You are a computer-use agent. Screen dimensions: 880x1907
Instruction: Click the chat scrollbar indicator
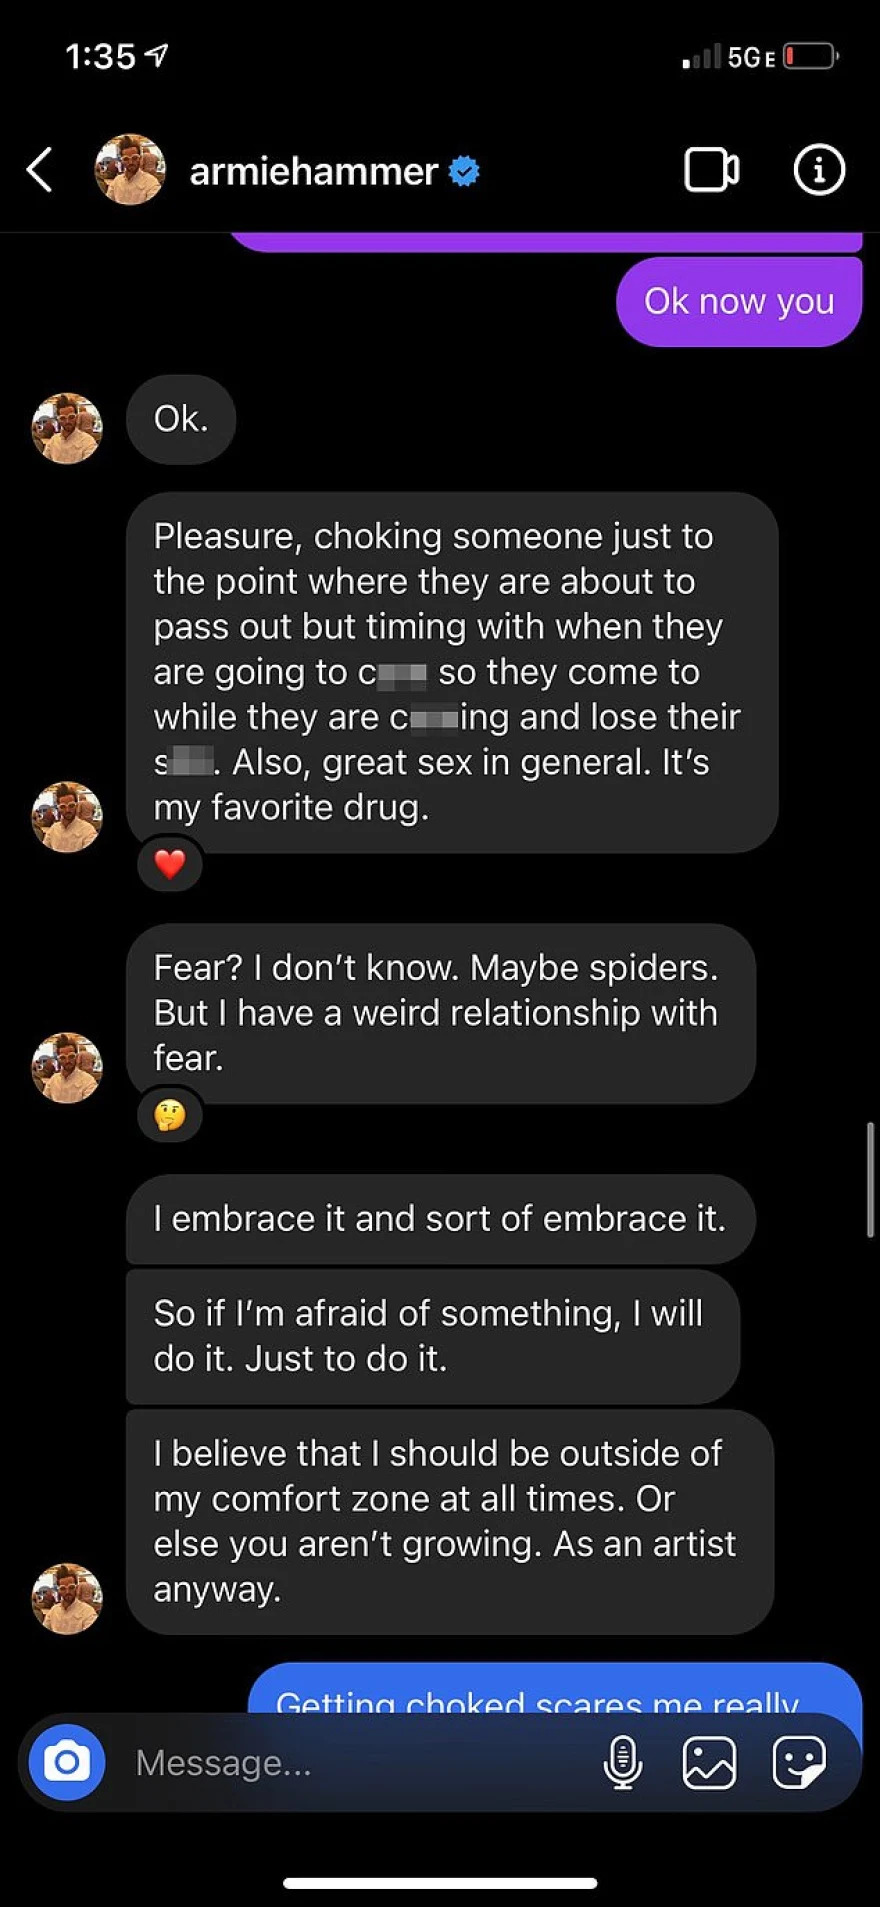pos(870,1180)
